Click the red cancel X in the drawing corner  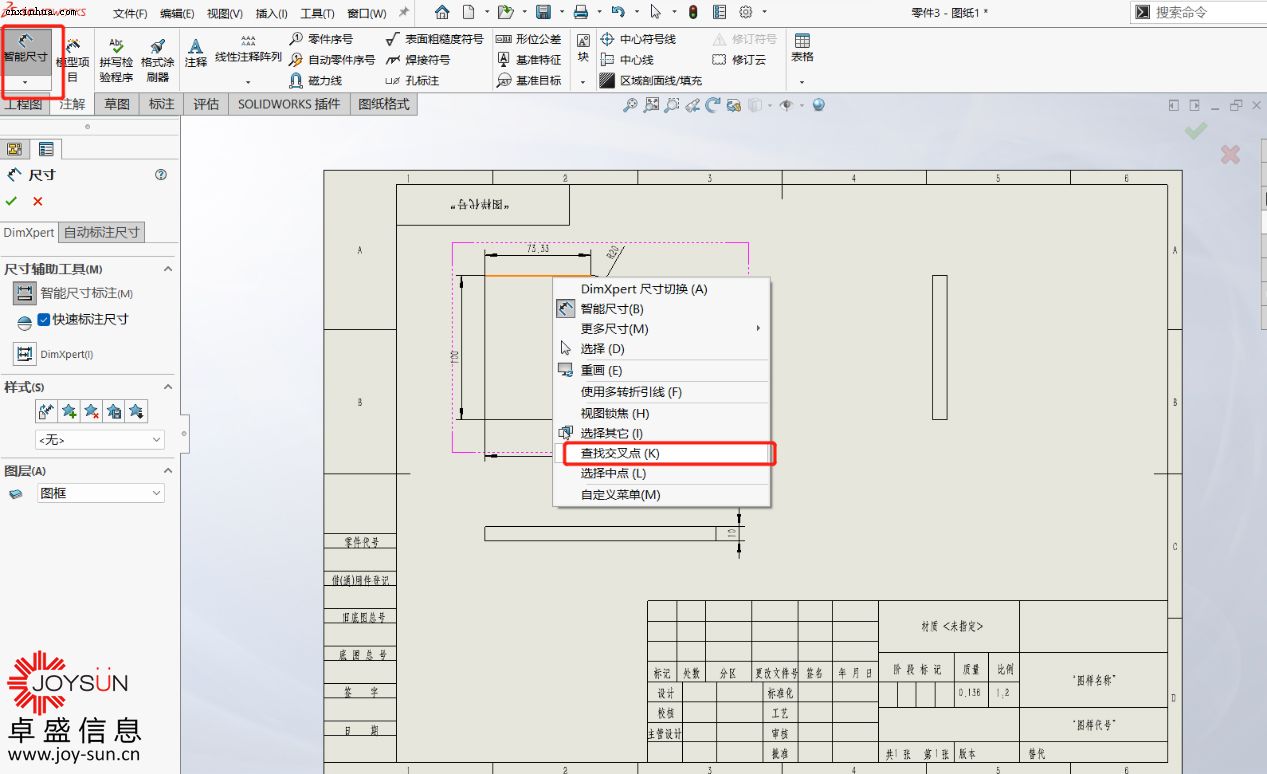tap(1230, 154)
